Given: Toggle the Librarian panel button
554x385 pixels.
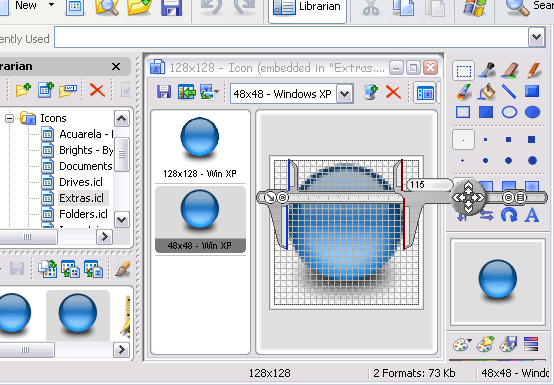Looking at the screenshot, I should coord(307,7).
